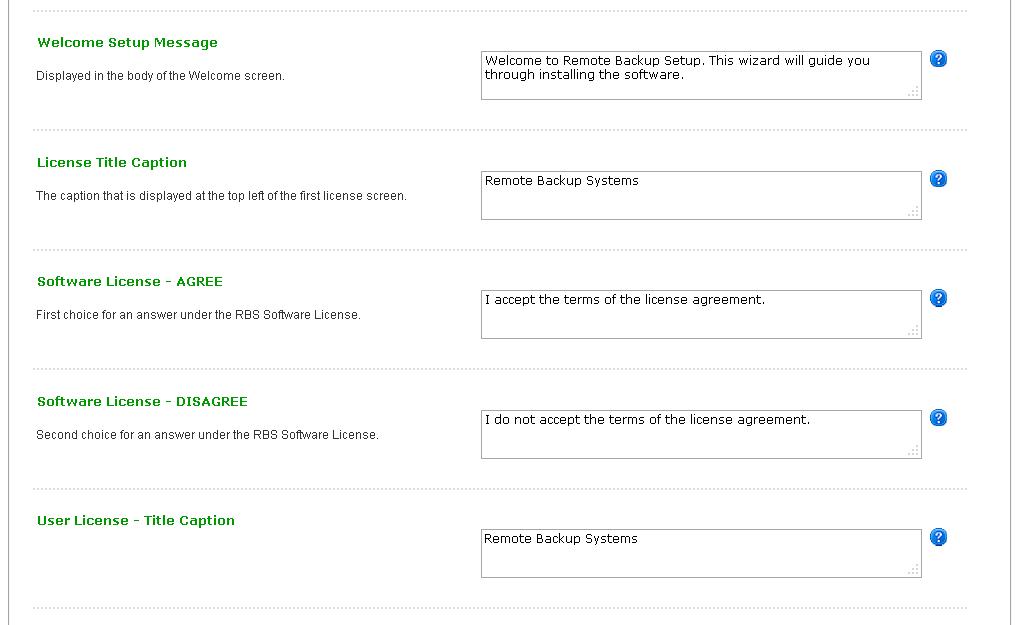Open help for Welcome Setup Message
This screenshot has height=625, width=1023.
pyautogui.click(x=938, y=59)
